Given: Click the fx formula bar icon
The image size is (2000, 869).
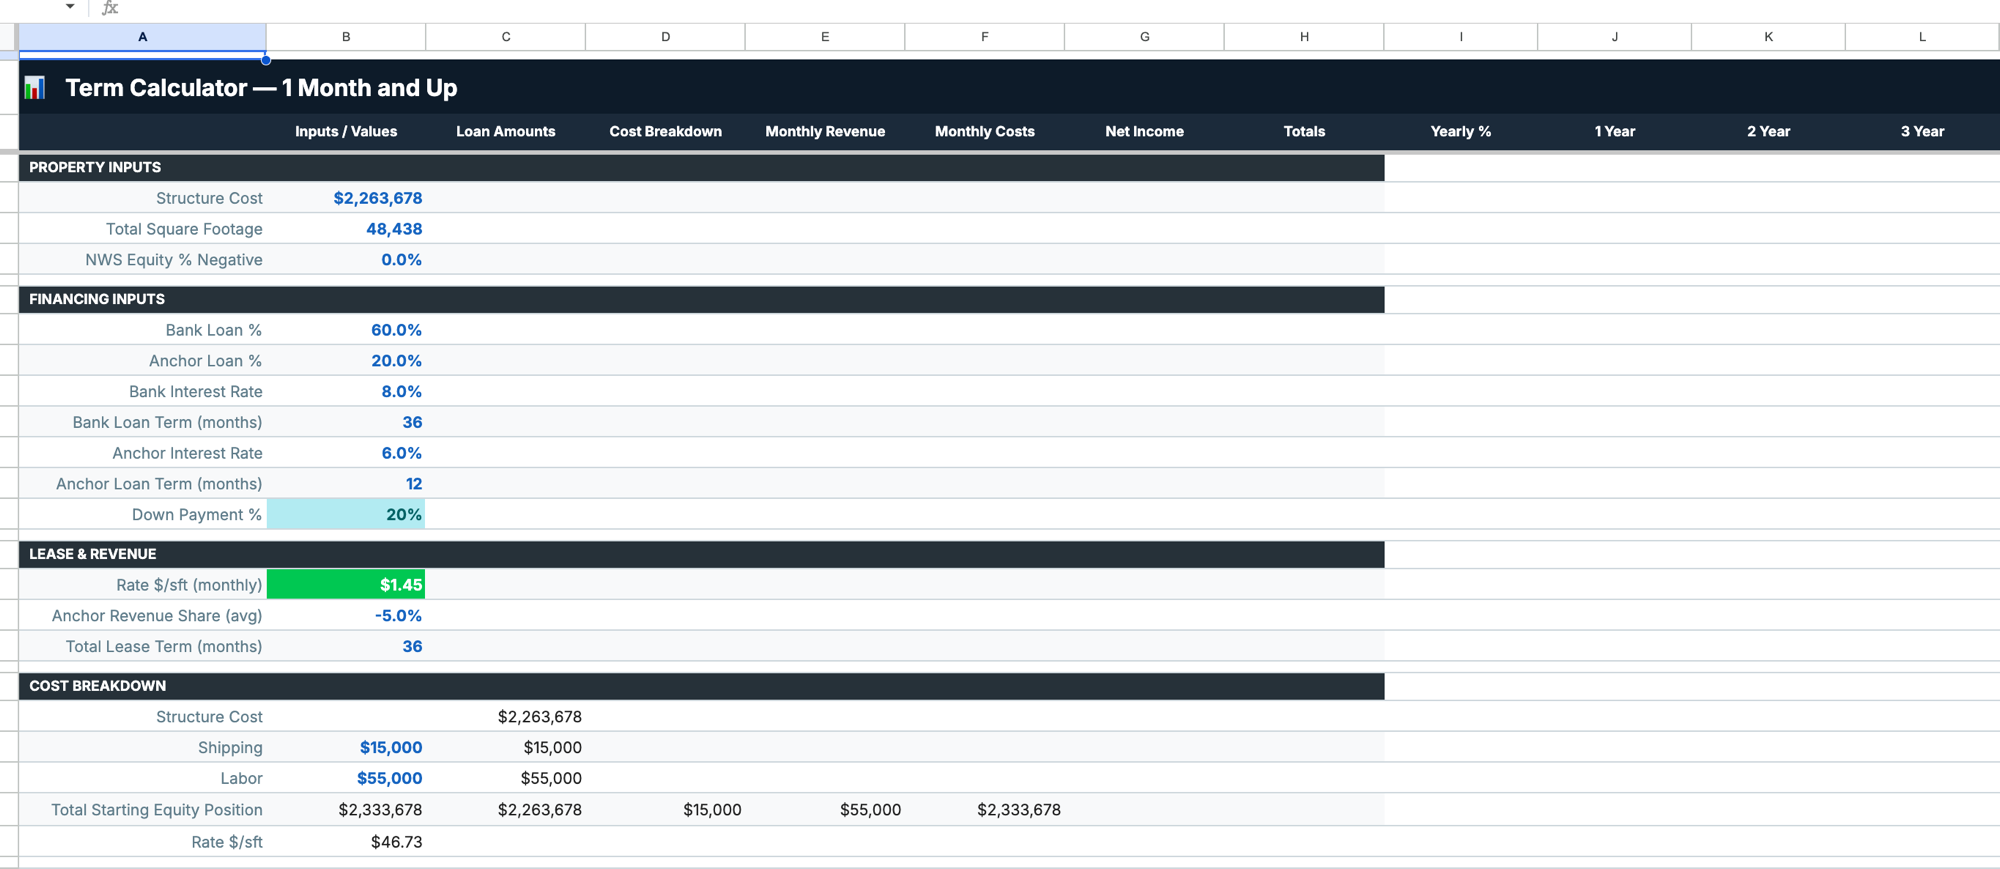Looking at the screenshot, I should pyautogui.click(x=110, y=7).
